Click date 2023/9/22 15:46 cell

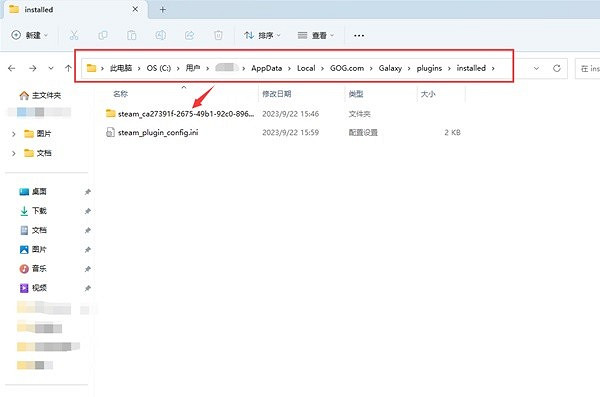[x=290, y=114]
